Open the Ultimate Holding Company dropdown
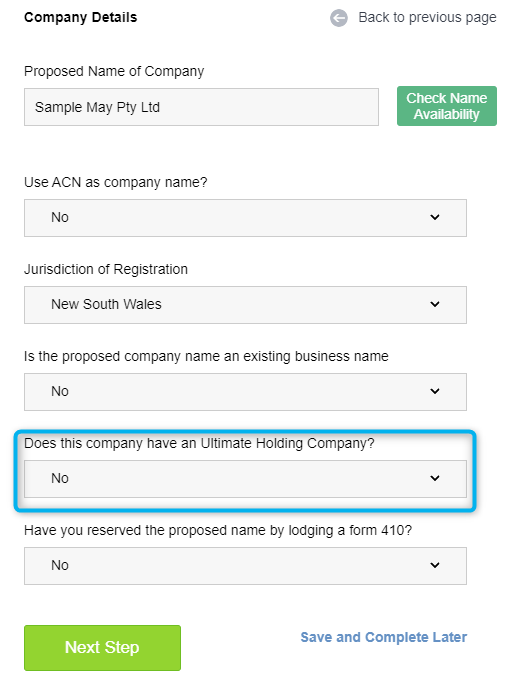This screenshot has width=506, height=683. (x=245, y=479)
